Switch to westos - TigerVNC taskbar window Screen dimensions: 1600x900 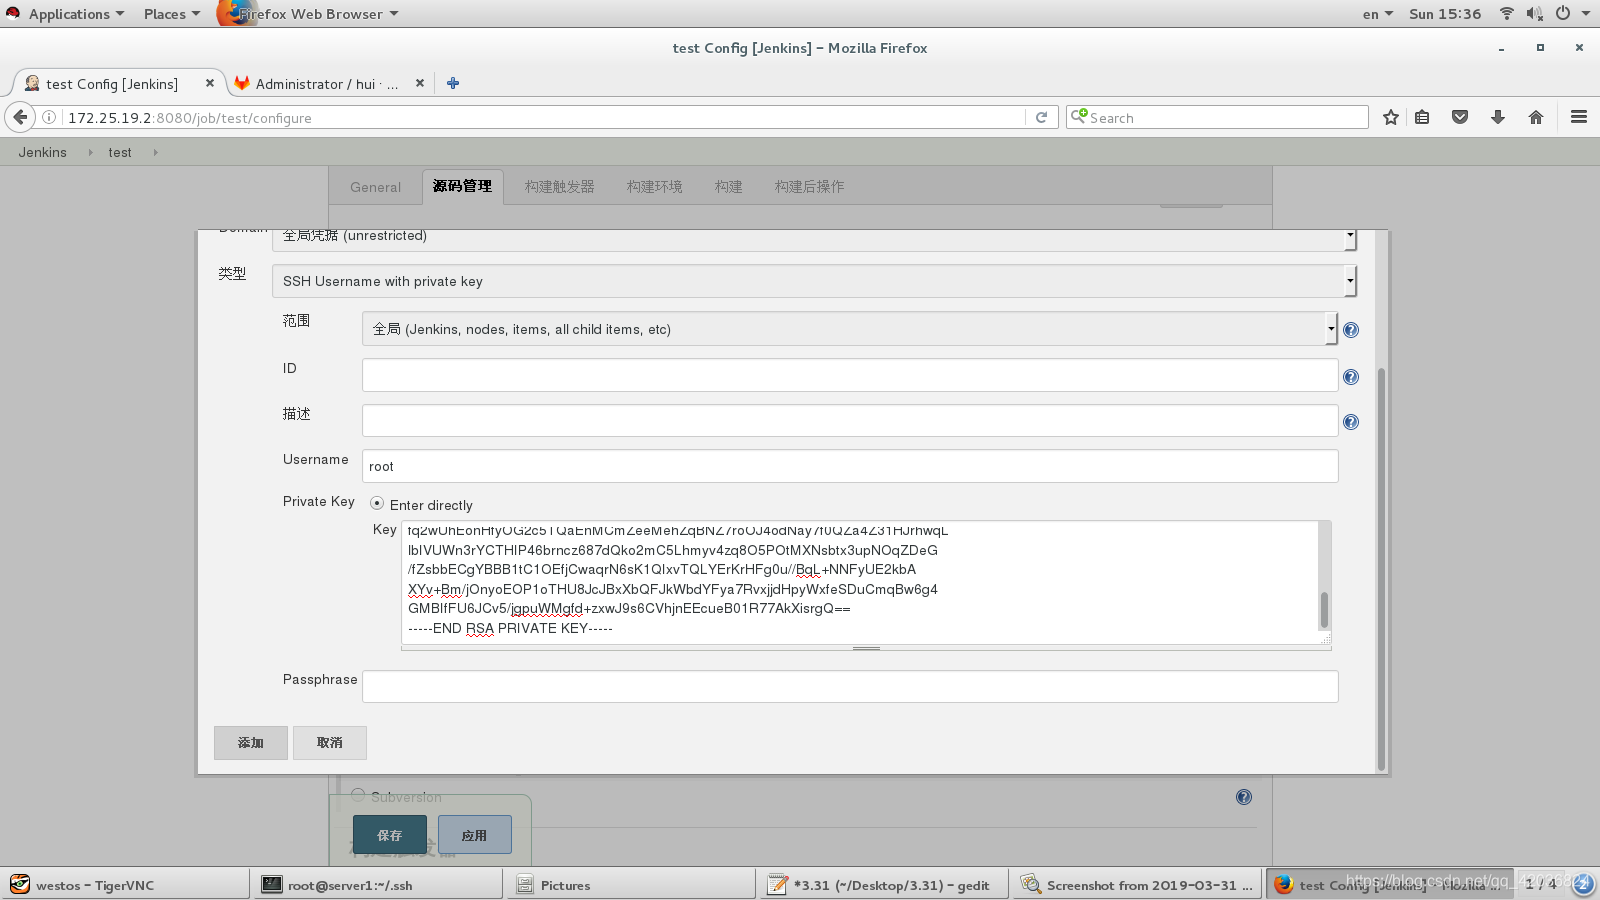126,884
